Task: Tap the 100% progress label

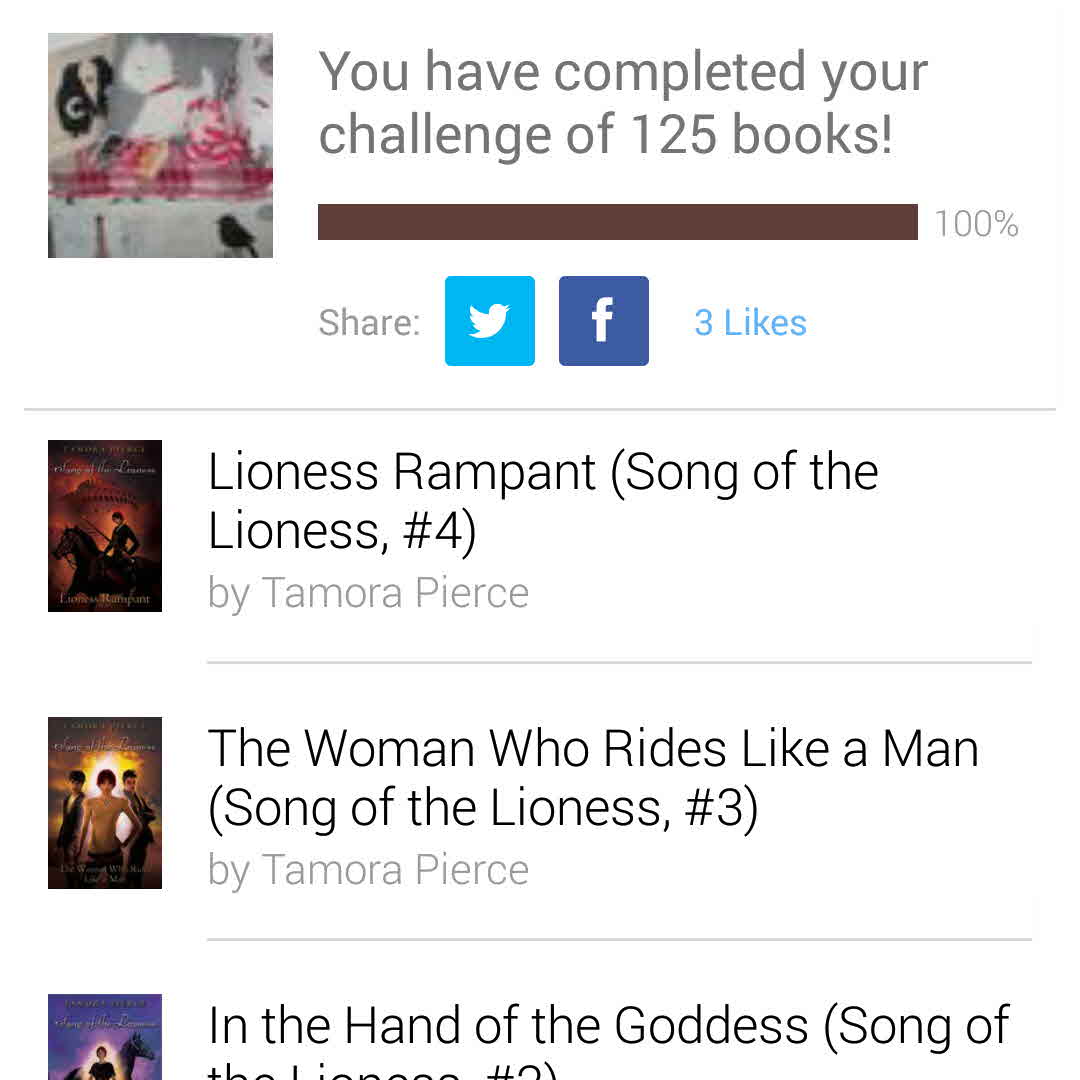Action: pyautogui.click(x=976, y=224)
